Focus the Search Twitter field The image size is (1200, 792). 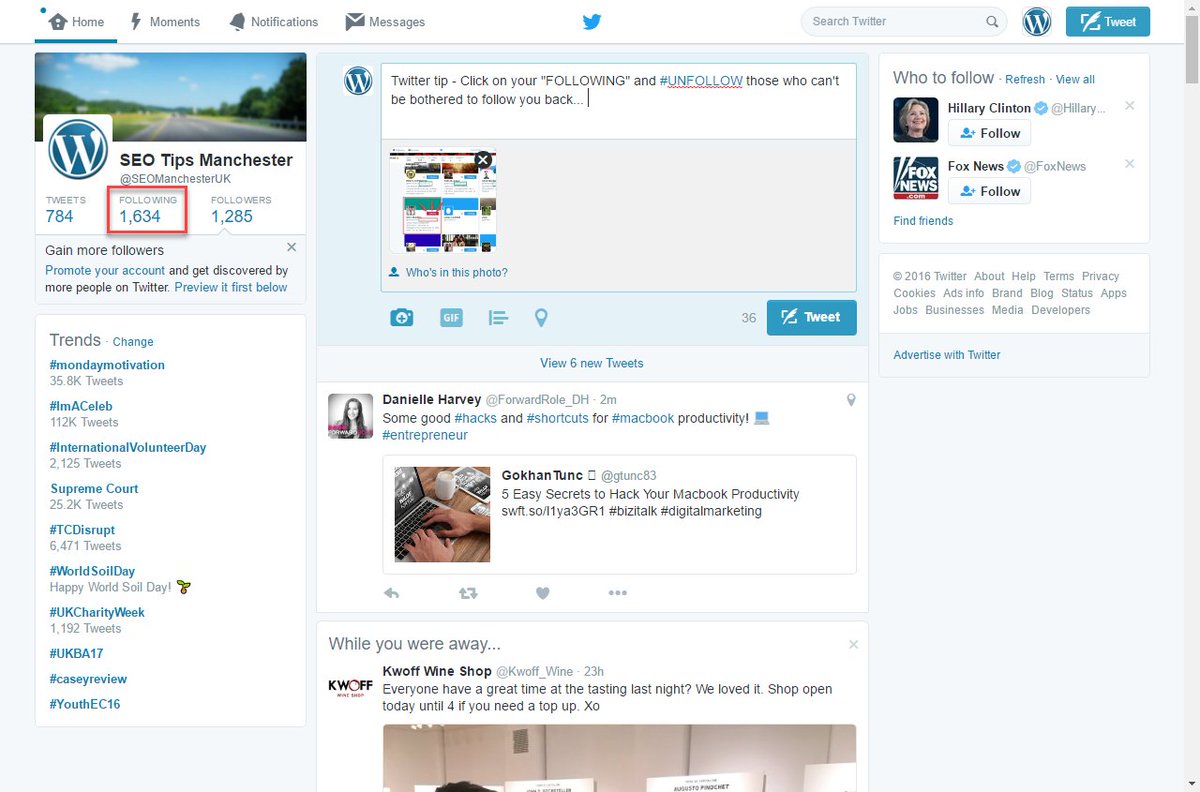(x=904, y=21)
